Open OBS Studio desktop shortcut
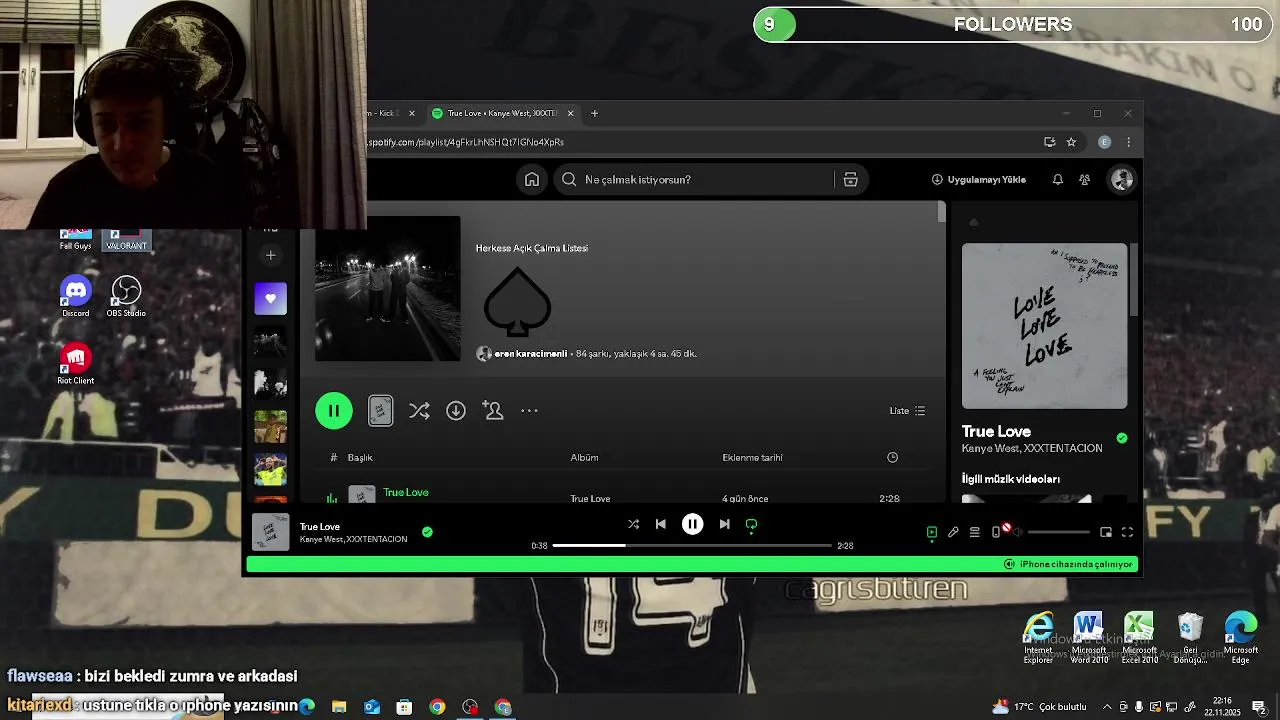Image resolution: width=1280 pixels, height=720 pixels. pyautogui.click(x=126, y=296)
